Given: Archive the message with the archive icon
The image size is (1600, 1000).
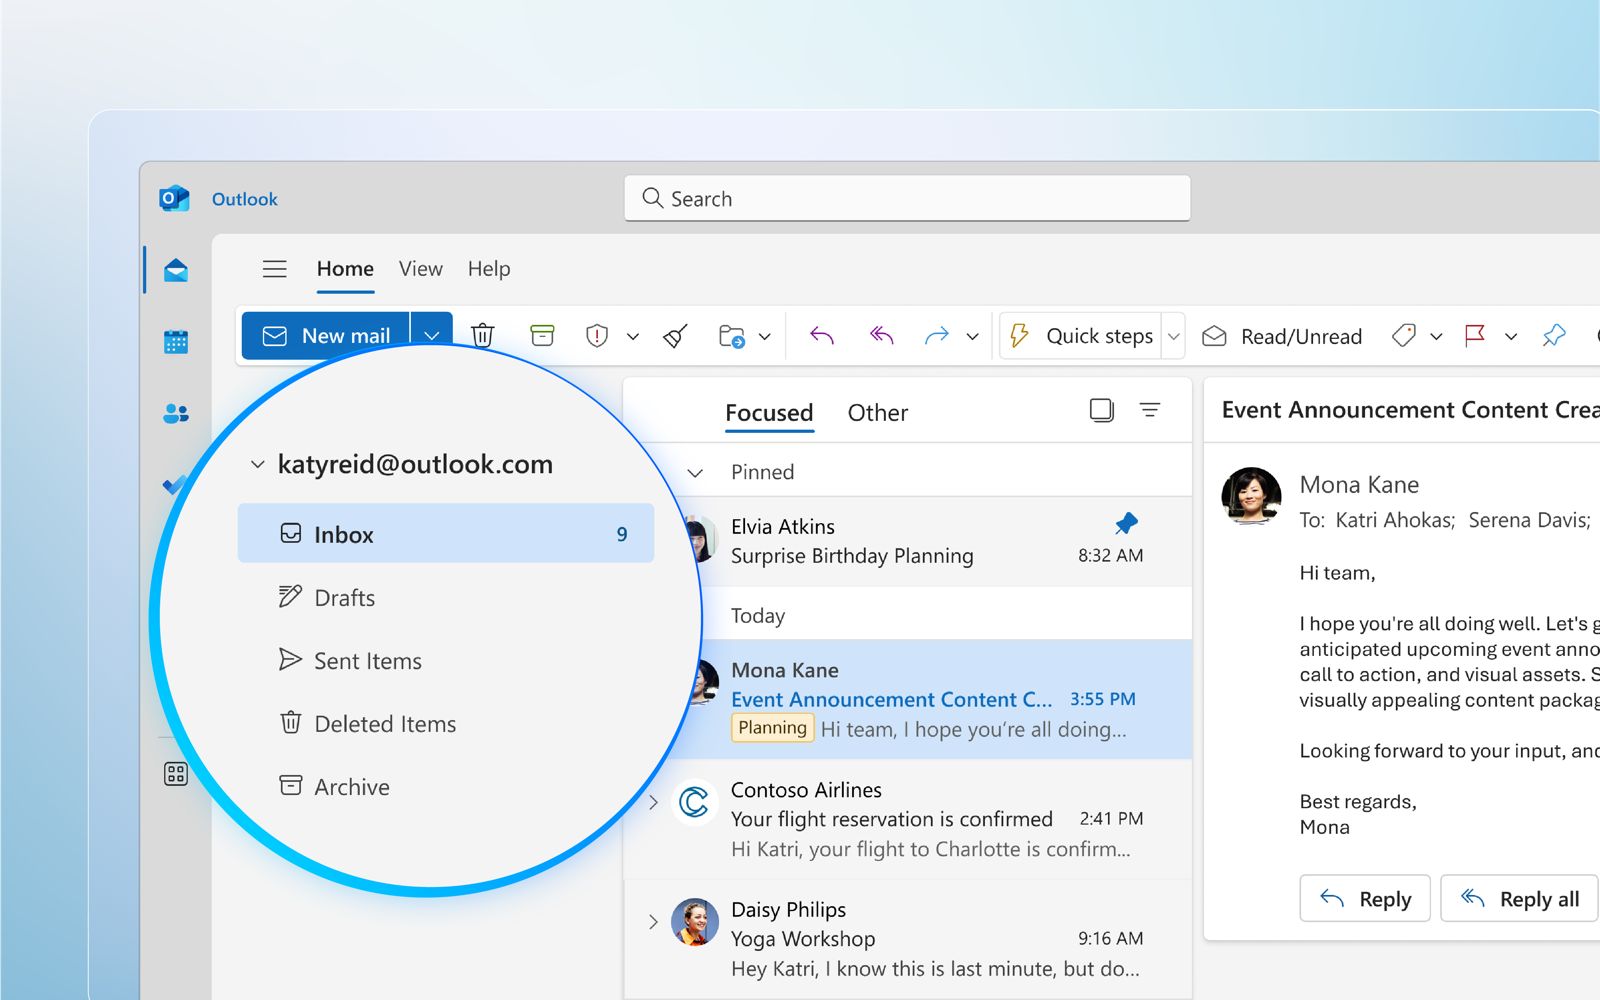Looking at the screenshot, I should click(x=542, y=335).
